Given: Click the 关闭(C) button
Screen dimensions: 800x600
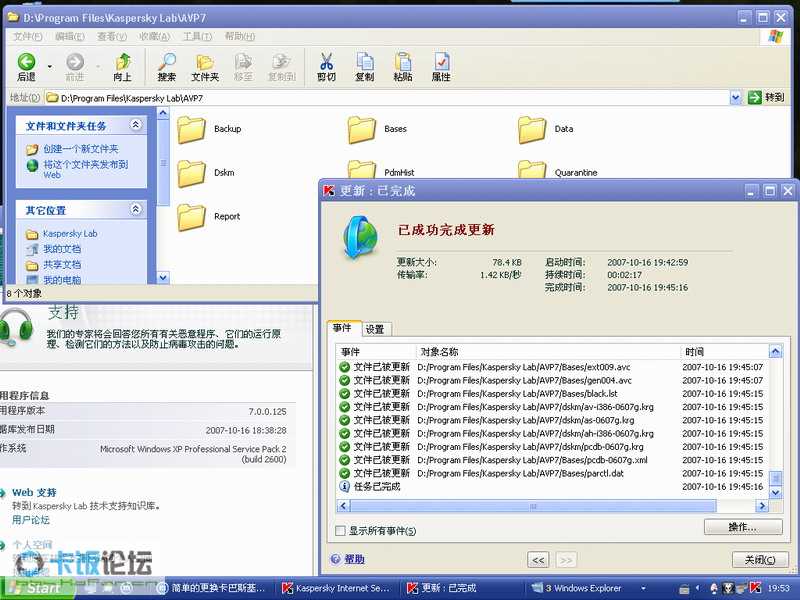Looking at the screenshot, I should [760, 560].
